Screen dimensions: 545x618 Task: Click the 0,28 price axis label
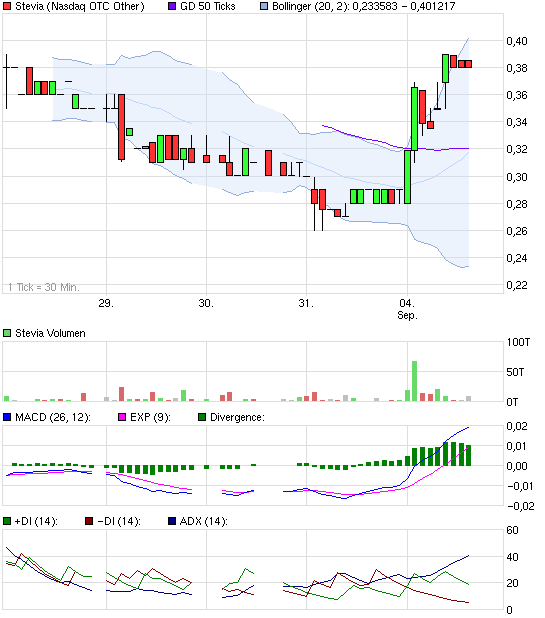click(517, 204)
